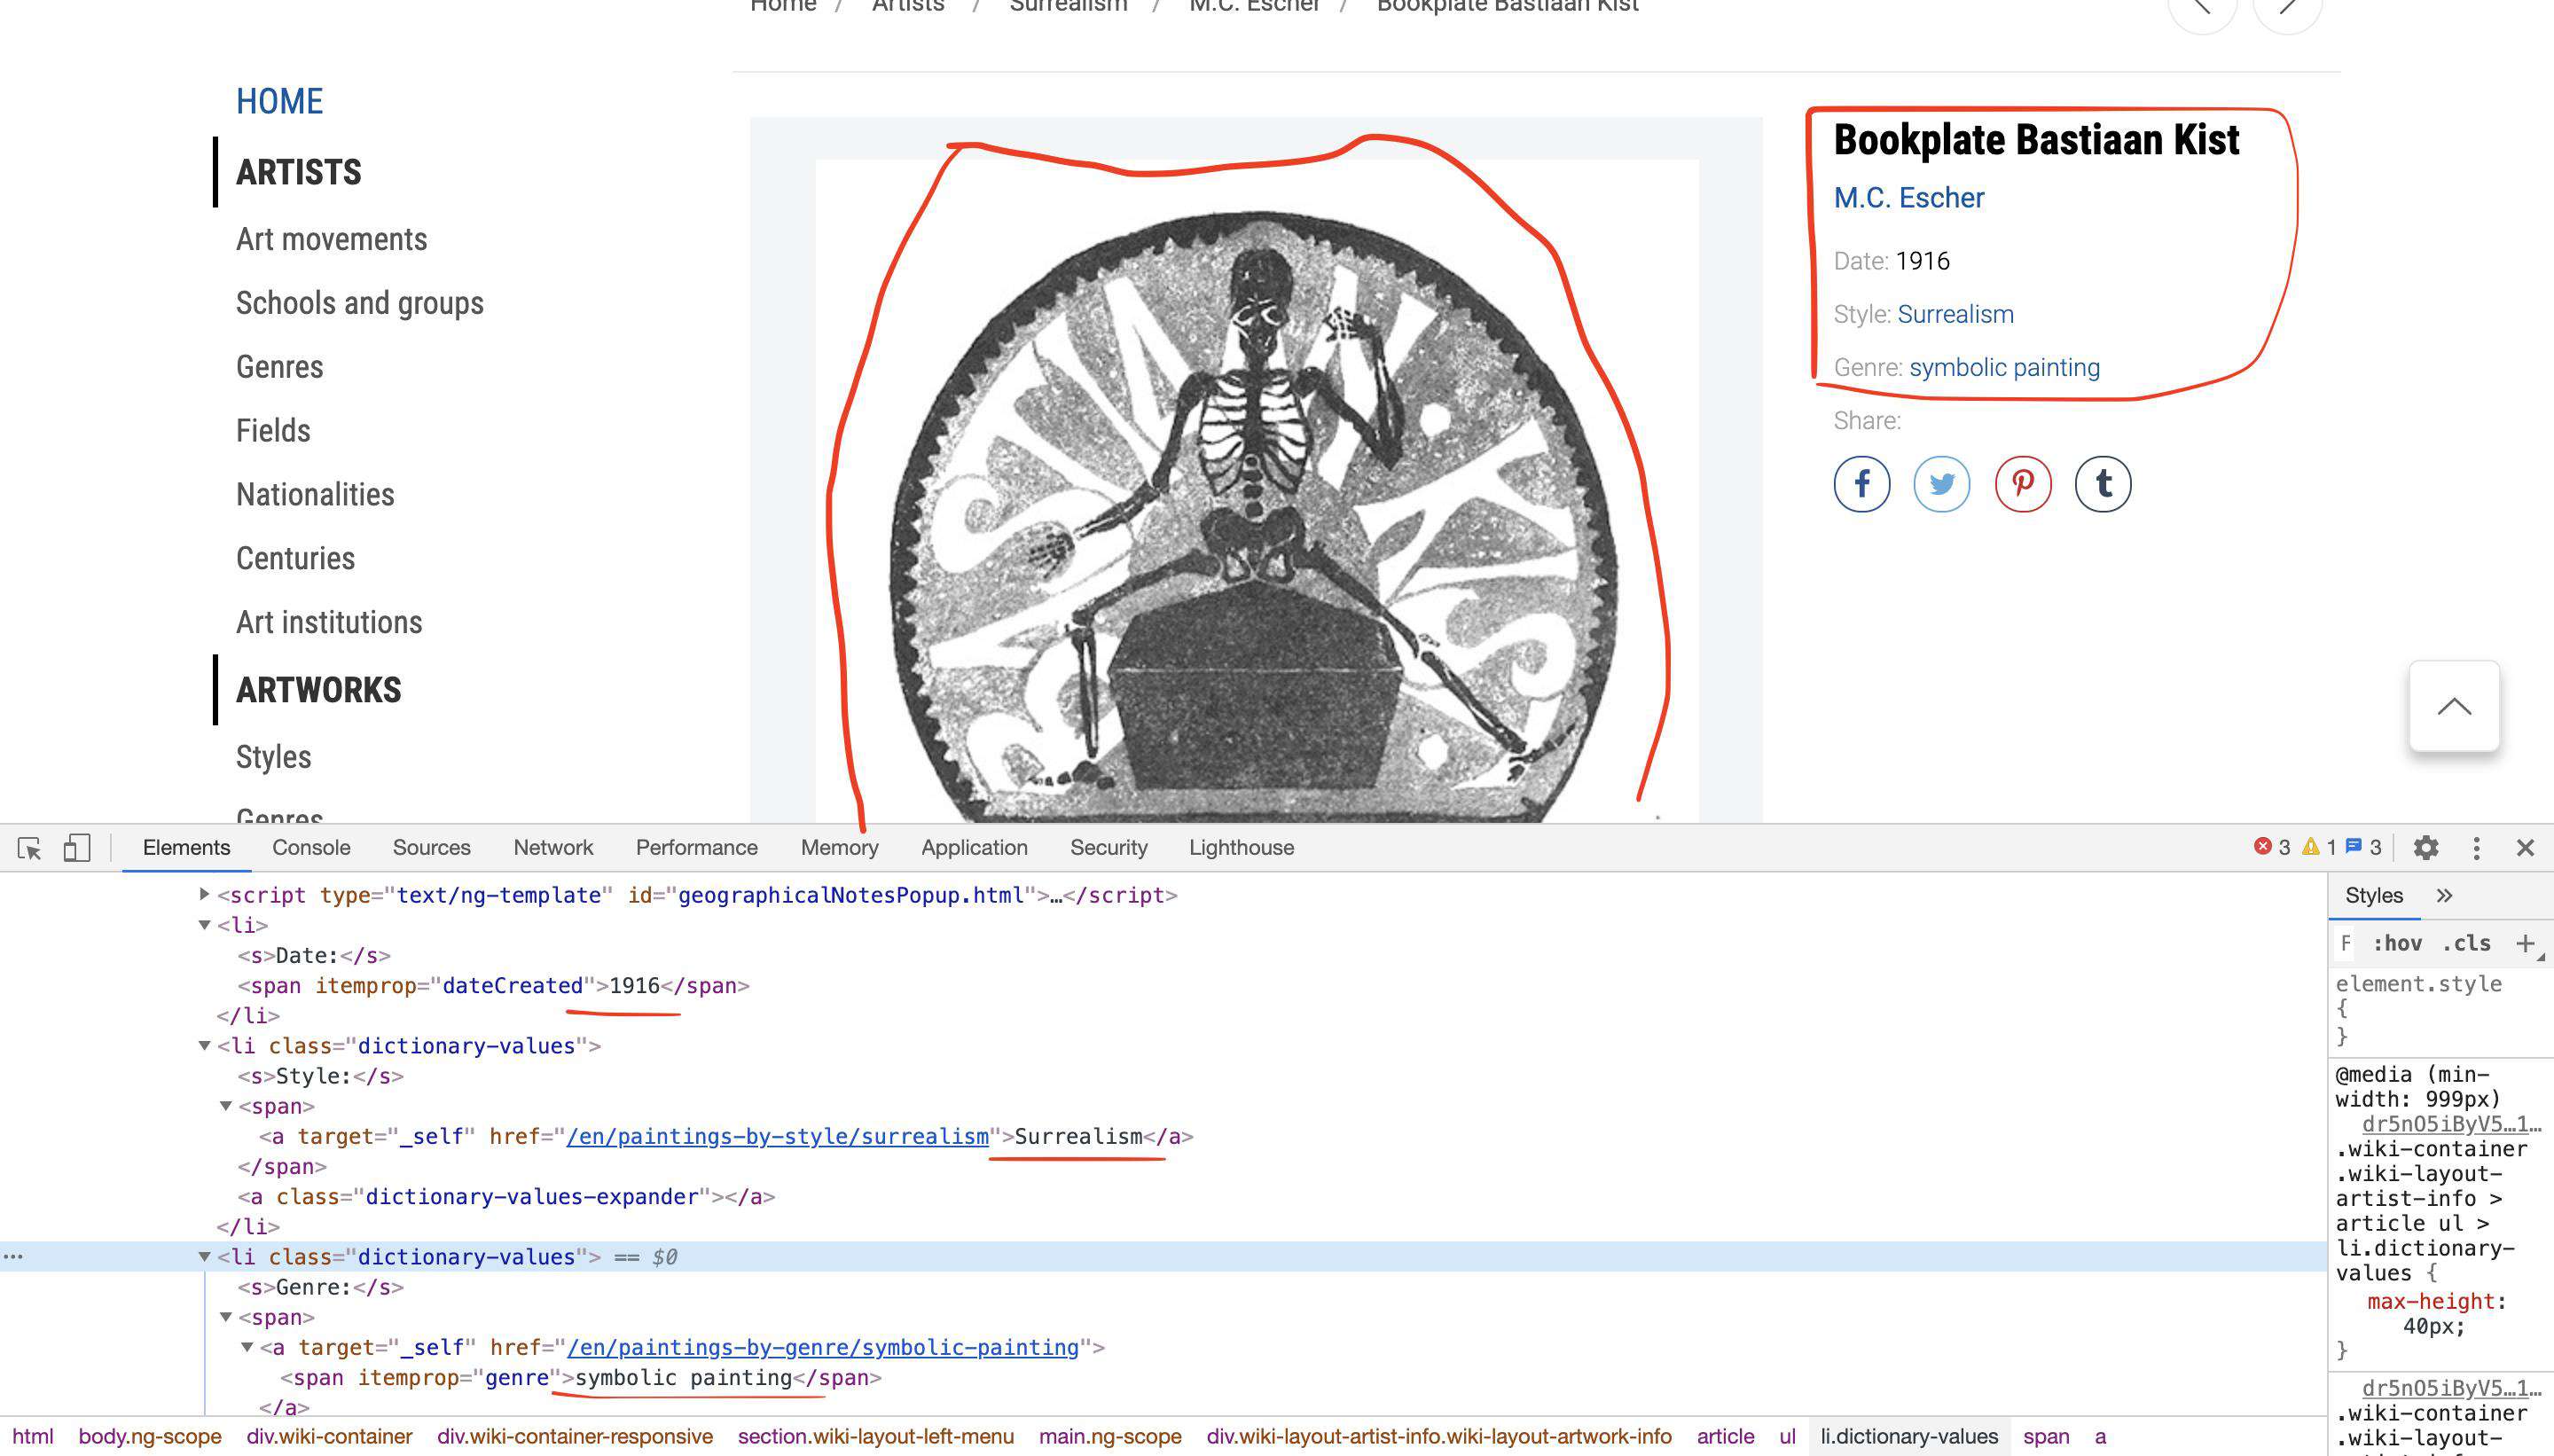Open Genres under ARTISTS in sidebar
The width and height of the screenshot is (2554, 1456).
(279, 367)
